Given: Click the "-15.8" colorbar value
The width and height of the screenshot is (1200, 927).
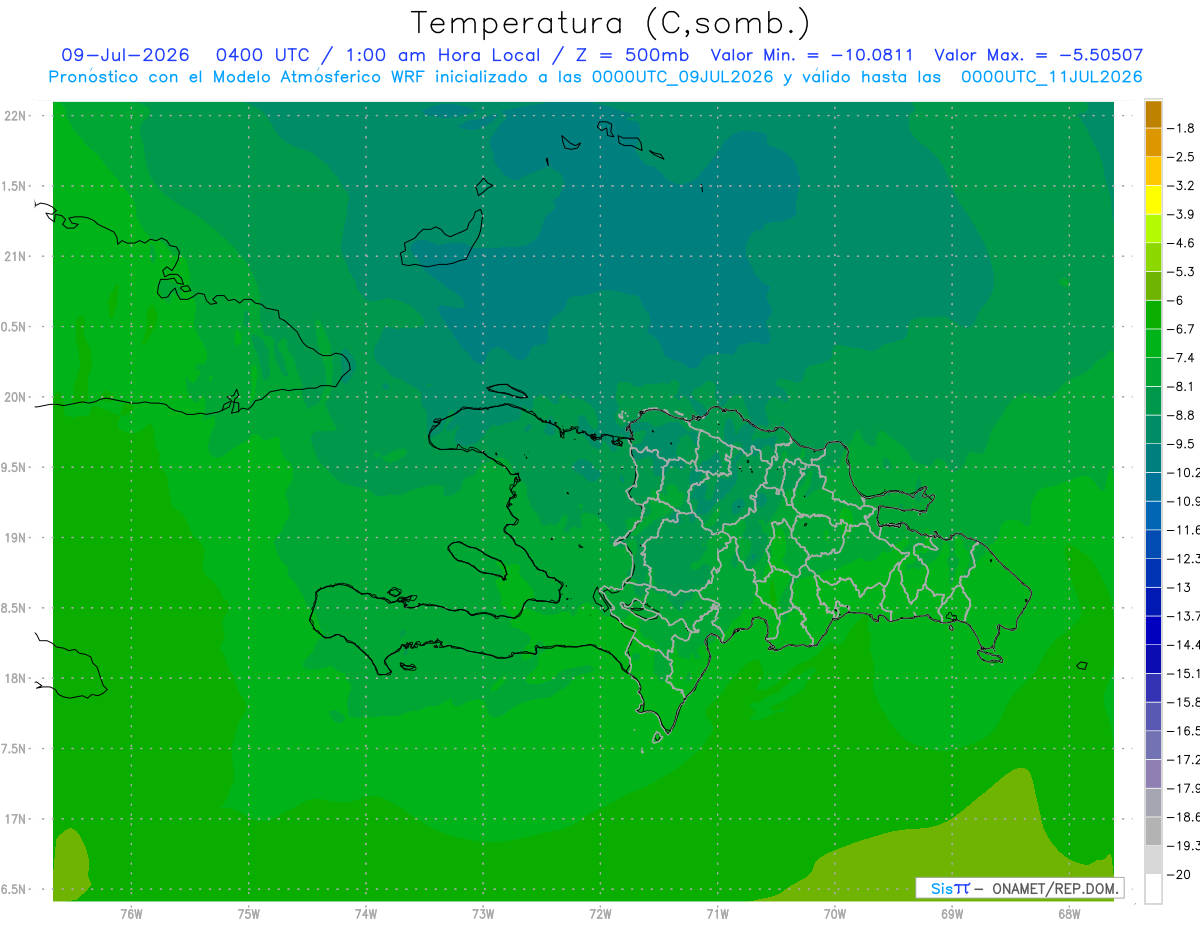Looking at the screenshot, I should tap(1184, 701).
